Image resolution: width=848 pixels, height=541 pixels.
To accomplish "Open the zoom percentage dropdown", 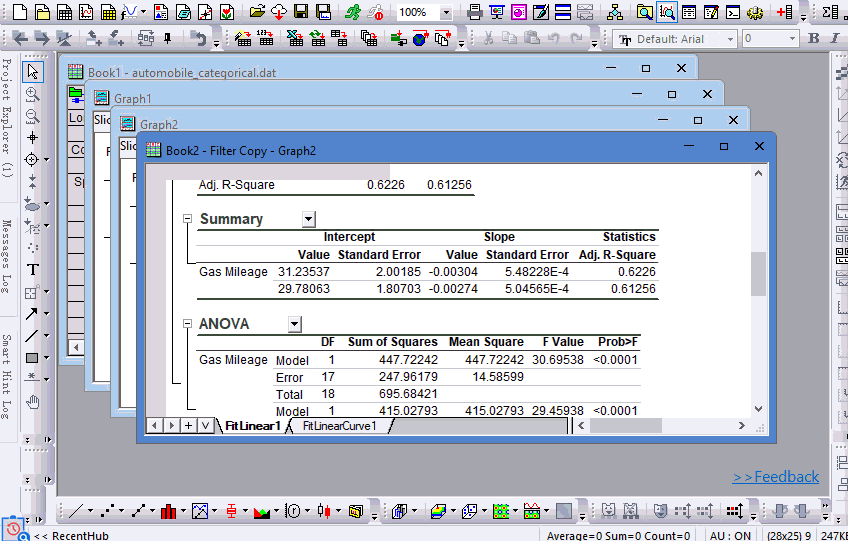I will pyautogui.click(x=446, y=13).
